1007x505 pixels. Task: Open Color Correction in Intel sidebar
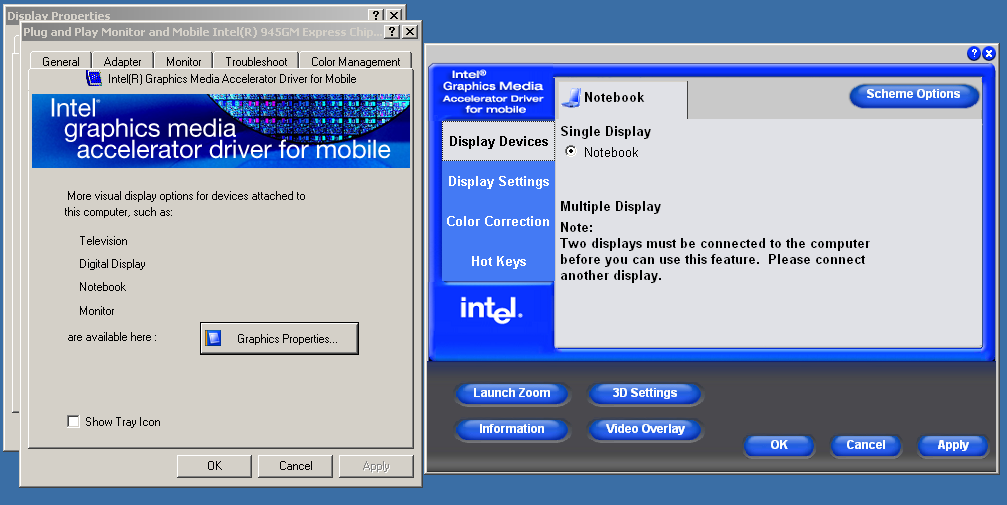click(x=498, y=221)
